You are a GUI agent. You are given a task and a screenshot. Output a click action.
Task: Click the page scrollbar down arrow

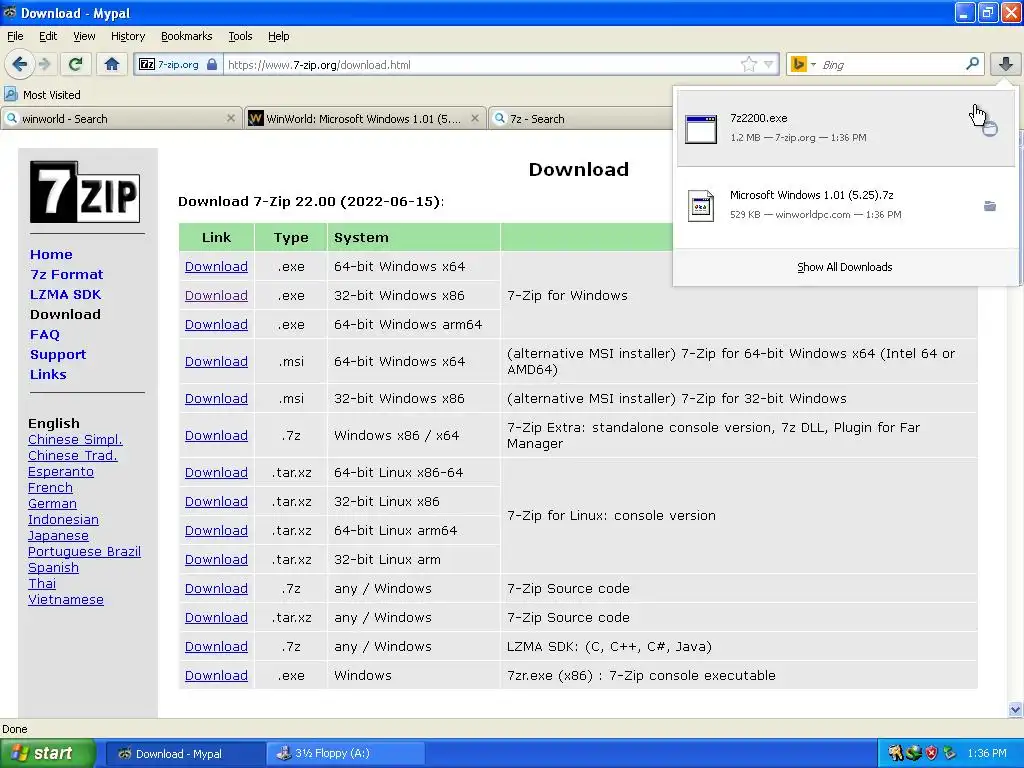(x=1015, y=709)
